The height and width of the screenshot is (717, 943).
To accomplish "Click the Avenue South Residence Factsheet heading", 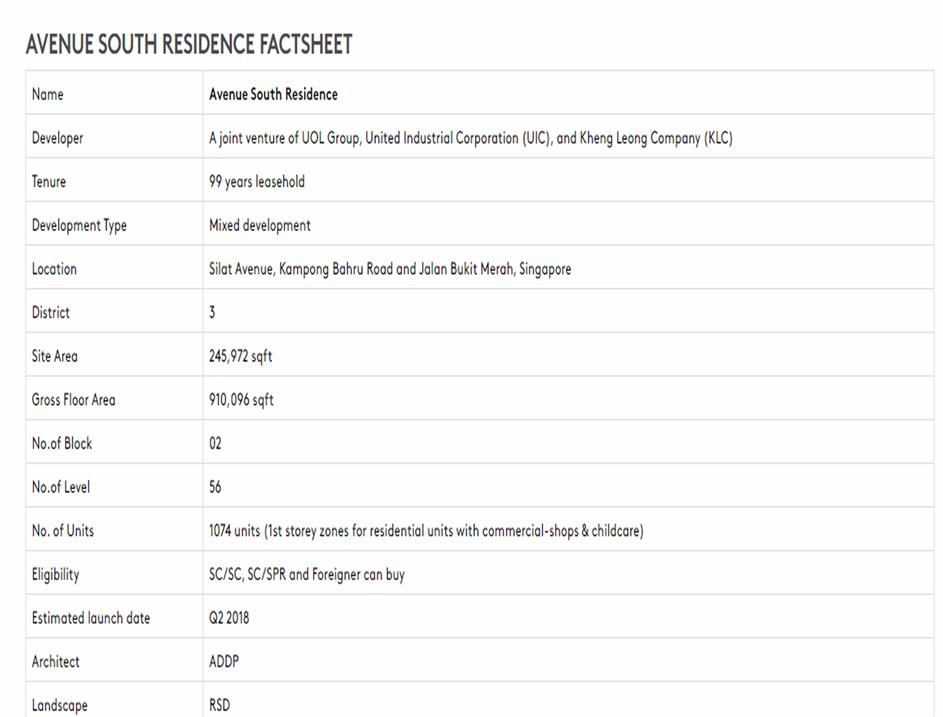I will click(189, 45).
